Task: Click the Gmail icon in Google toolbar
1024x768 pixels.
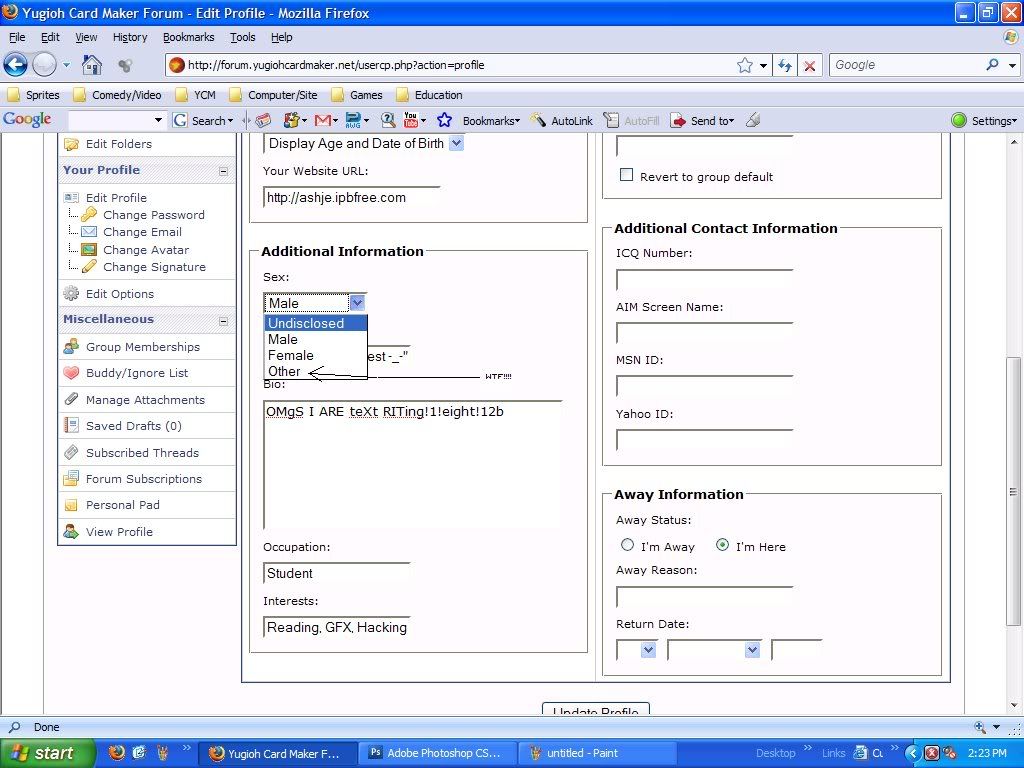Action: (324, 120)
